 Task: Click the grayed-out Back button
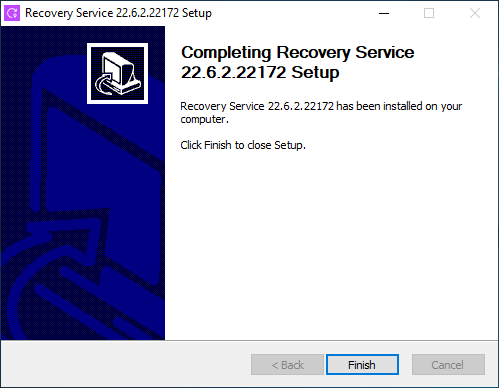click(287, 365)
